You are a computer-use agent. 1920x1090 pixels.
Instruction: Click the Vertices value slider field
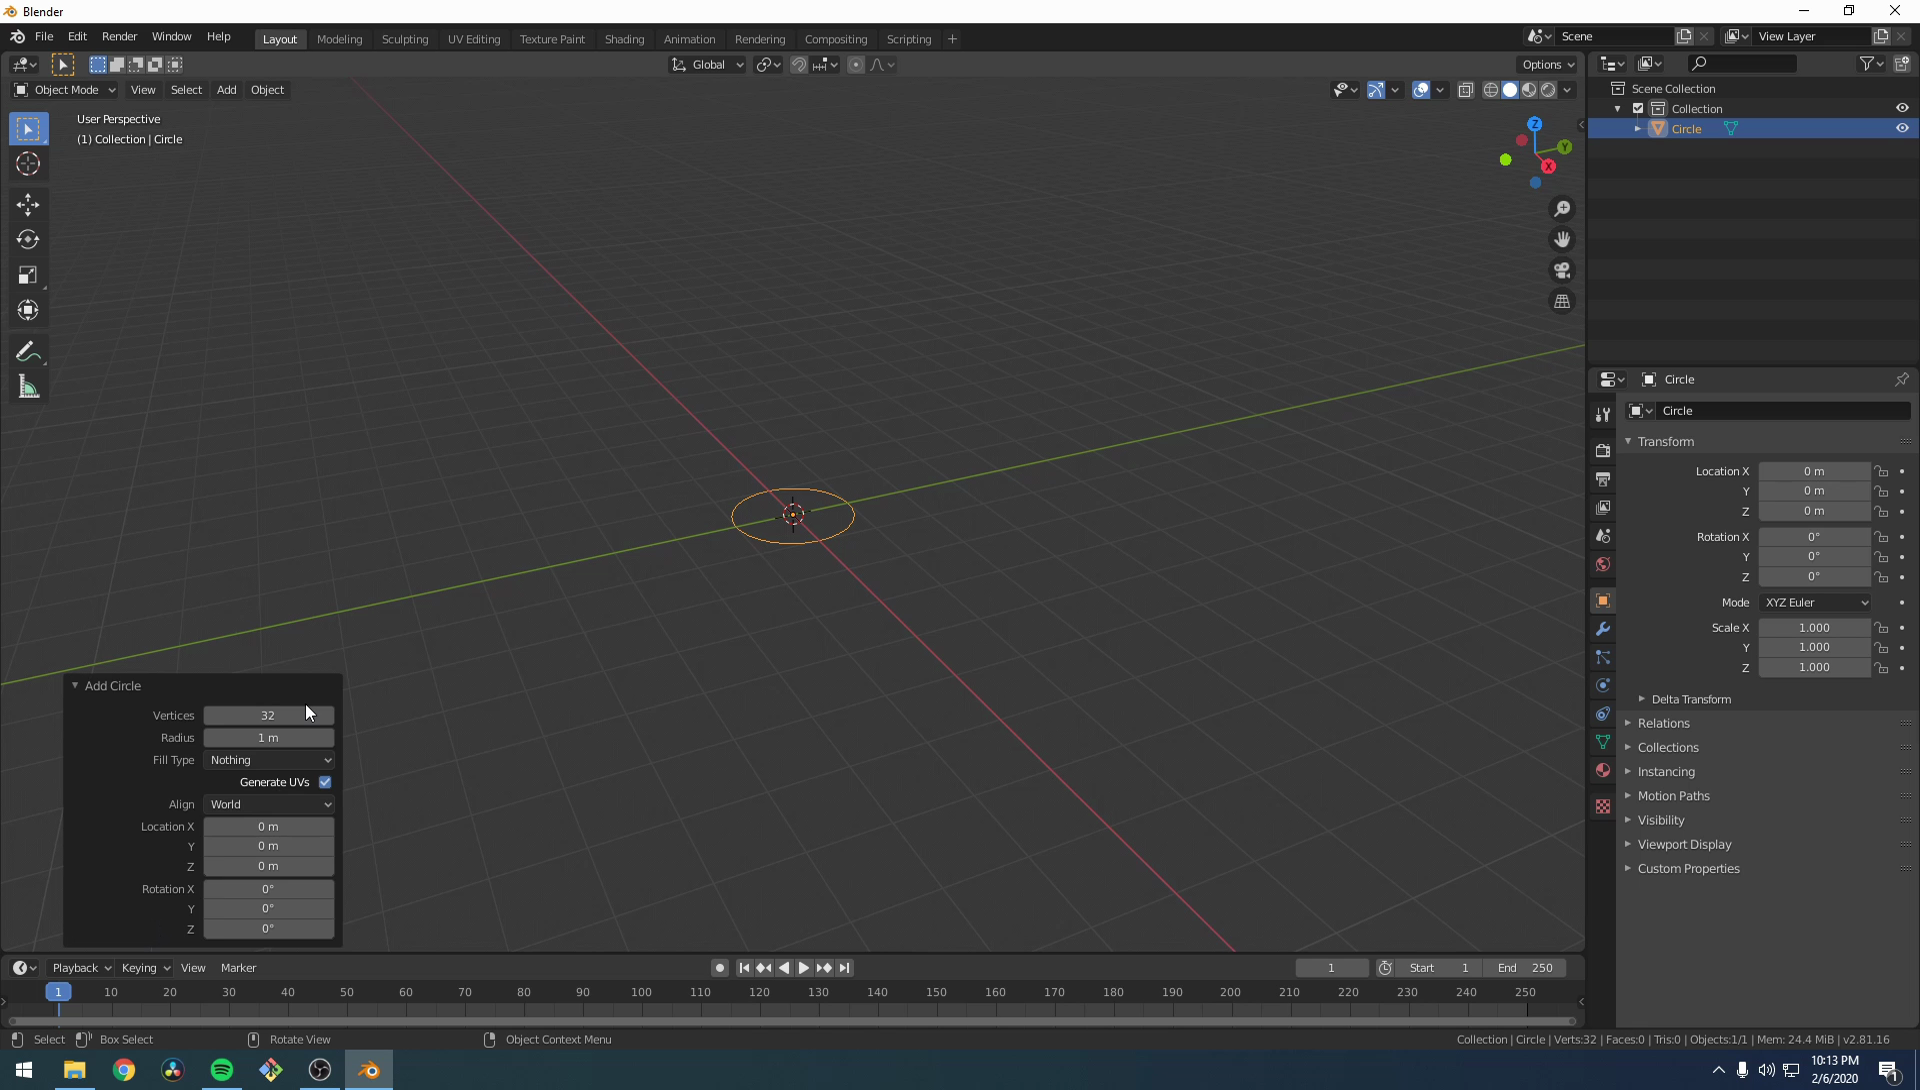[x=268, y=715]
